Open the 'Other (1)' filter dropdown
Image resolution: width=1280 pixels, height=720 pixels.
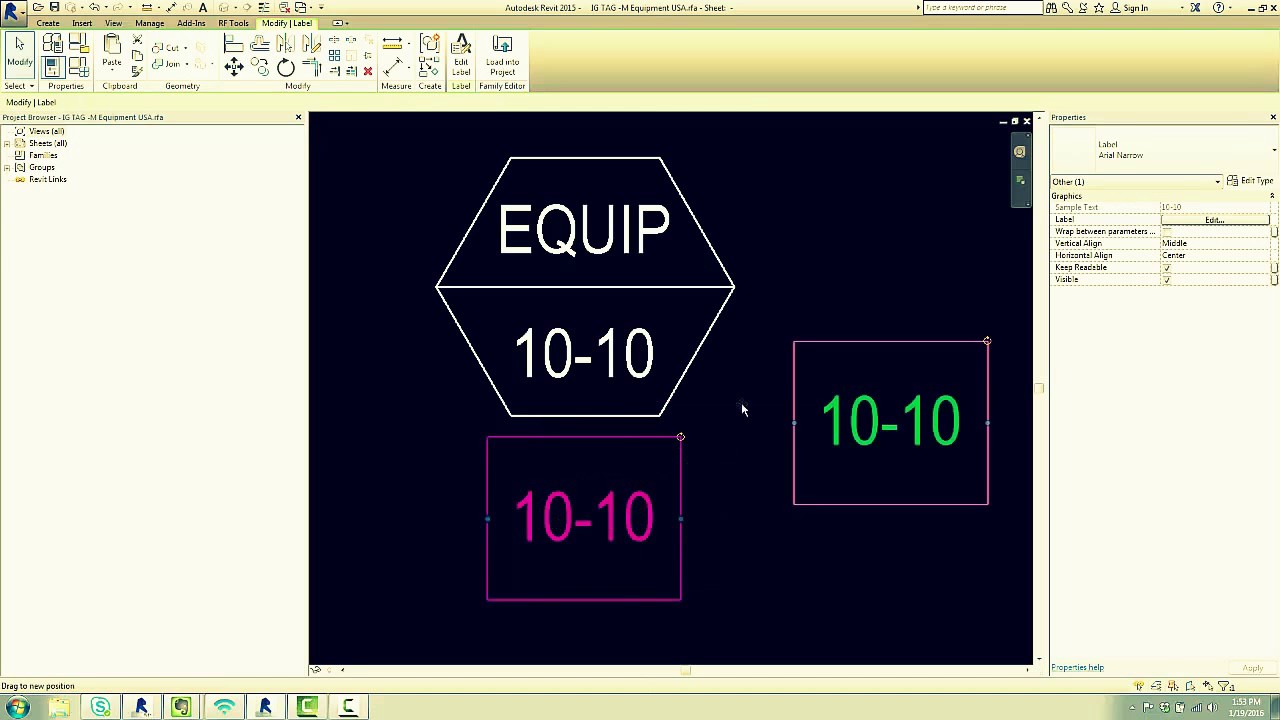coord(1136,182)
